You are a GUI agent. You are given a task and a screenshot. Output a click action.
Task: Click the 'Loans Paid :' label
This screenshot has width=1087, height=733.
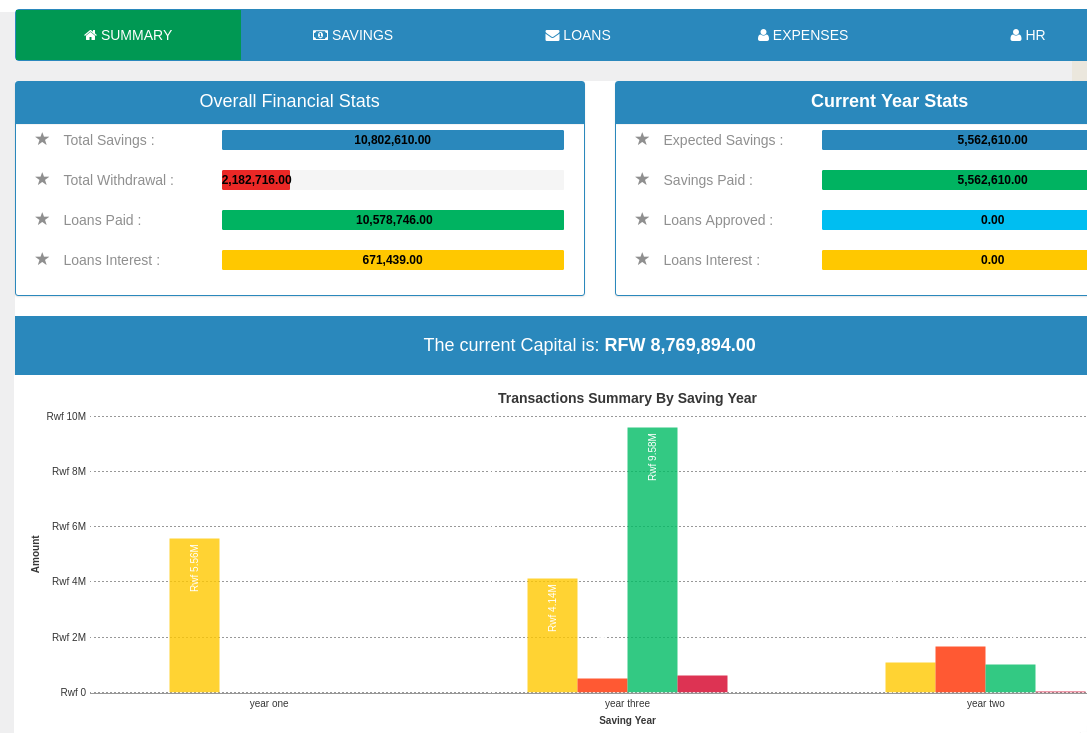pos(103,221)
